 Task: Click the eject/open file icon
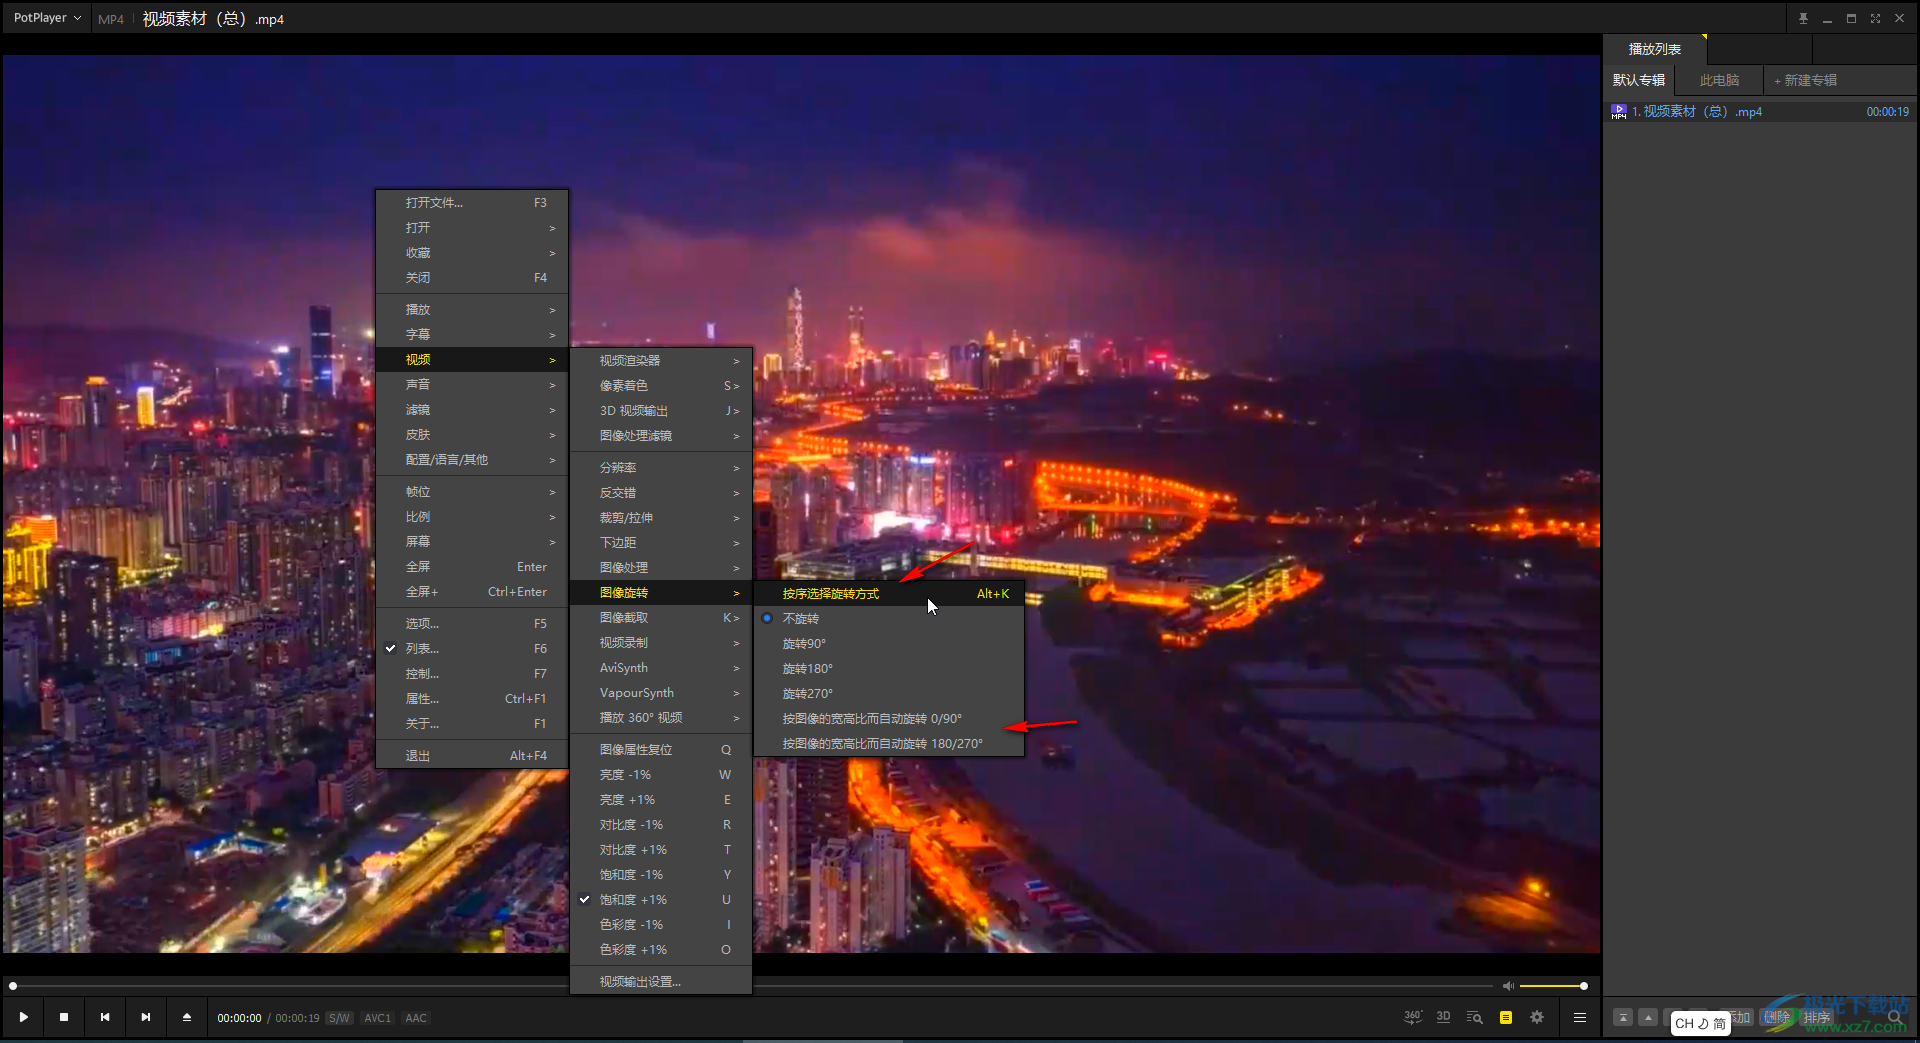(186, 1017)
